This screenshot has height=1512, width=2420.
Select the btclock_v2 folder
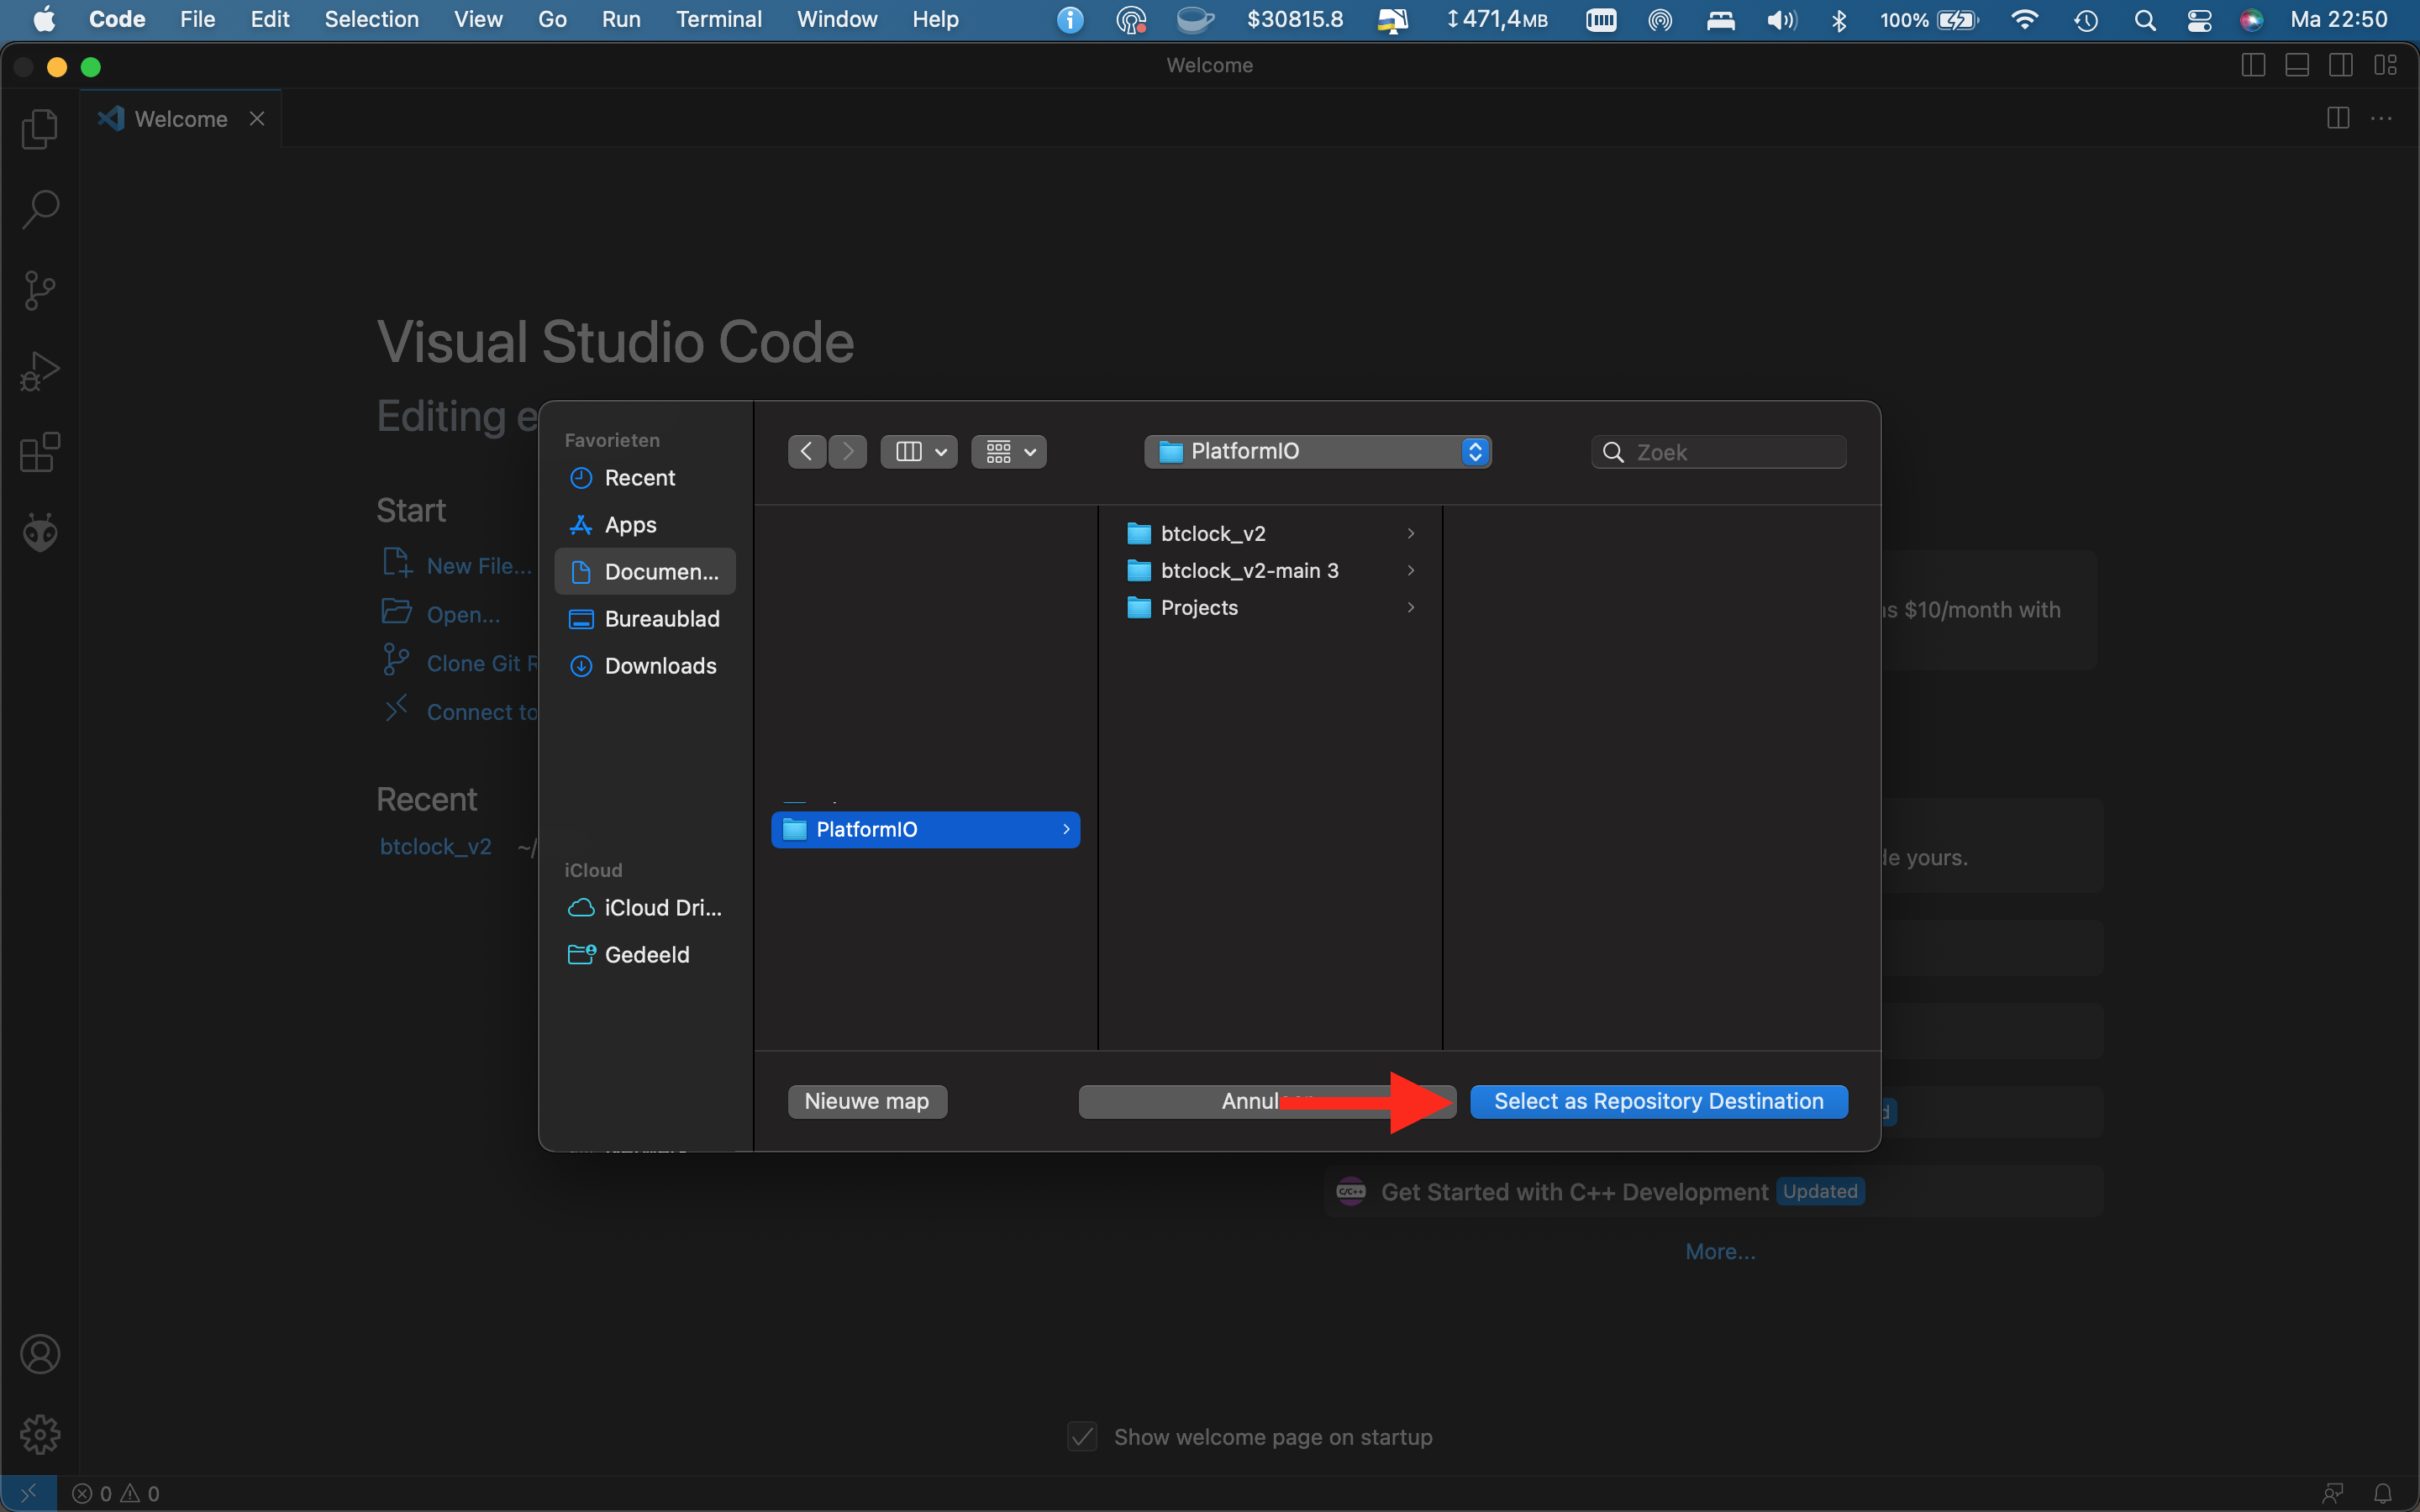[x=1270, y=534]
